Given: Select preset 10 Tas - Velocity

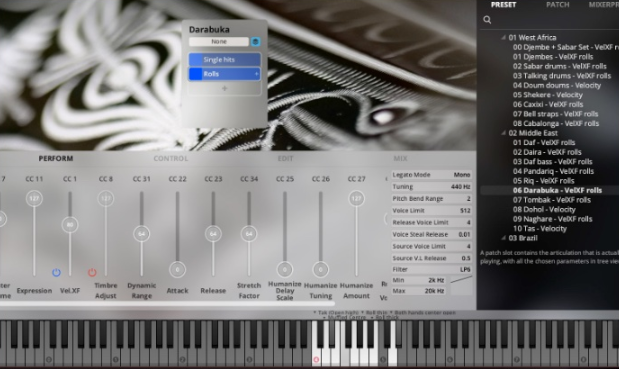Looking at the screenshot, I should [x=540, y=229].
